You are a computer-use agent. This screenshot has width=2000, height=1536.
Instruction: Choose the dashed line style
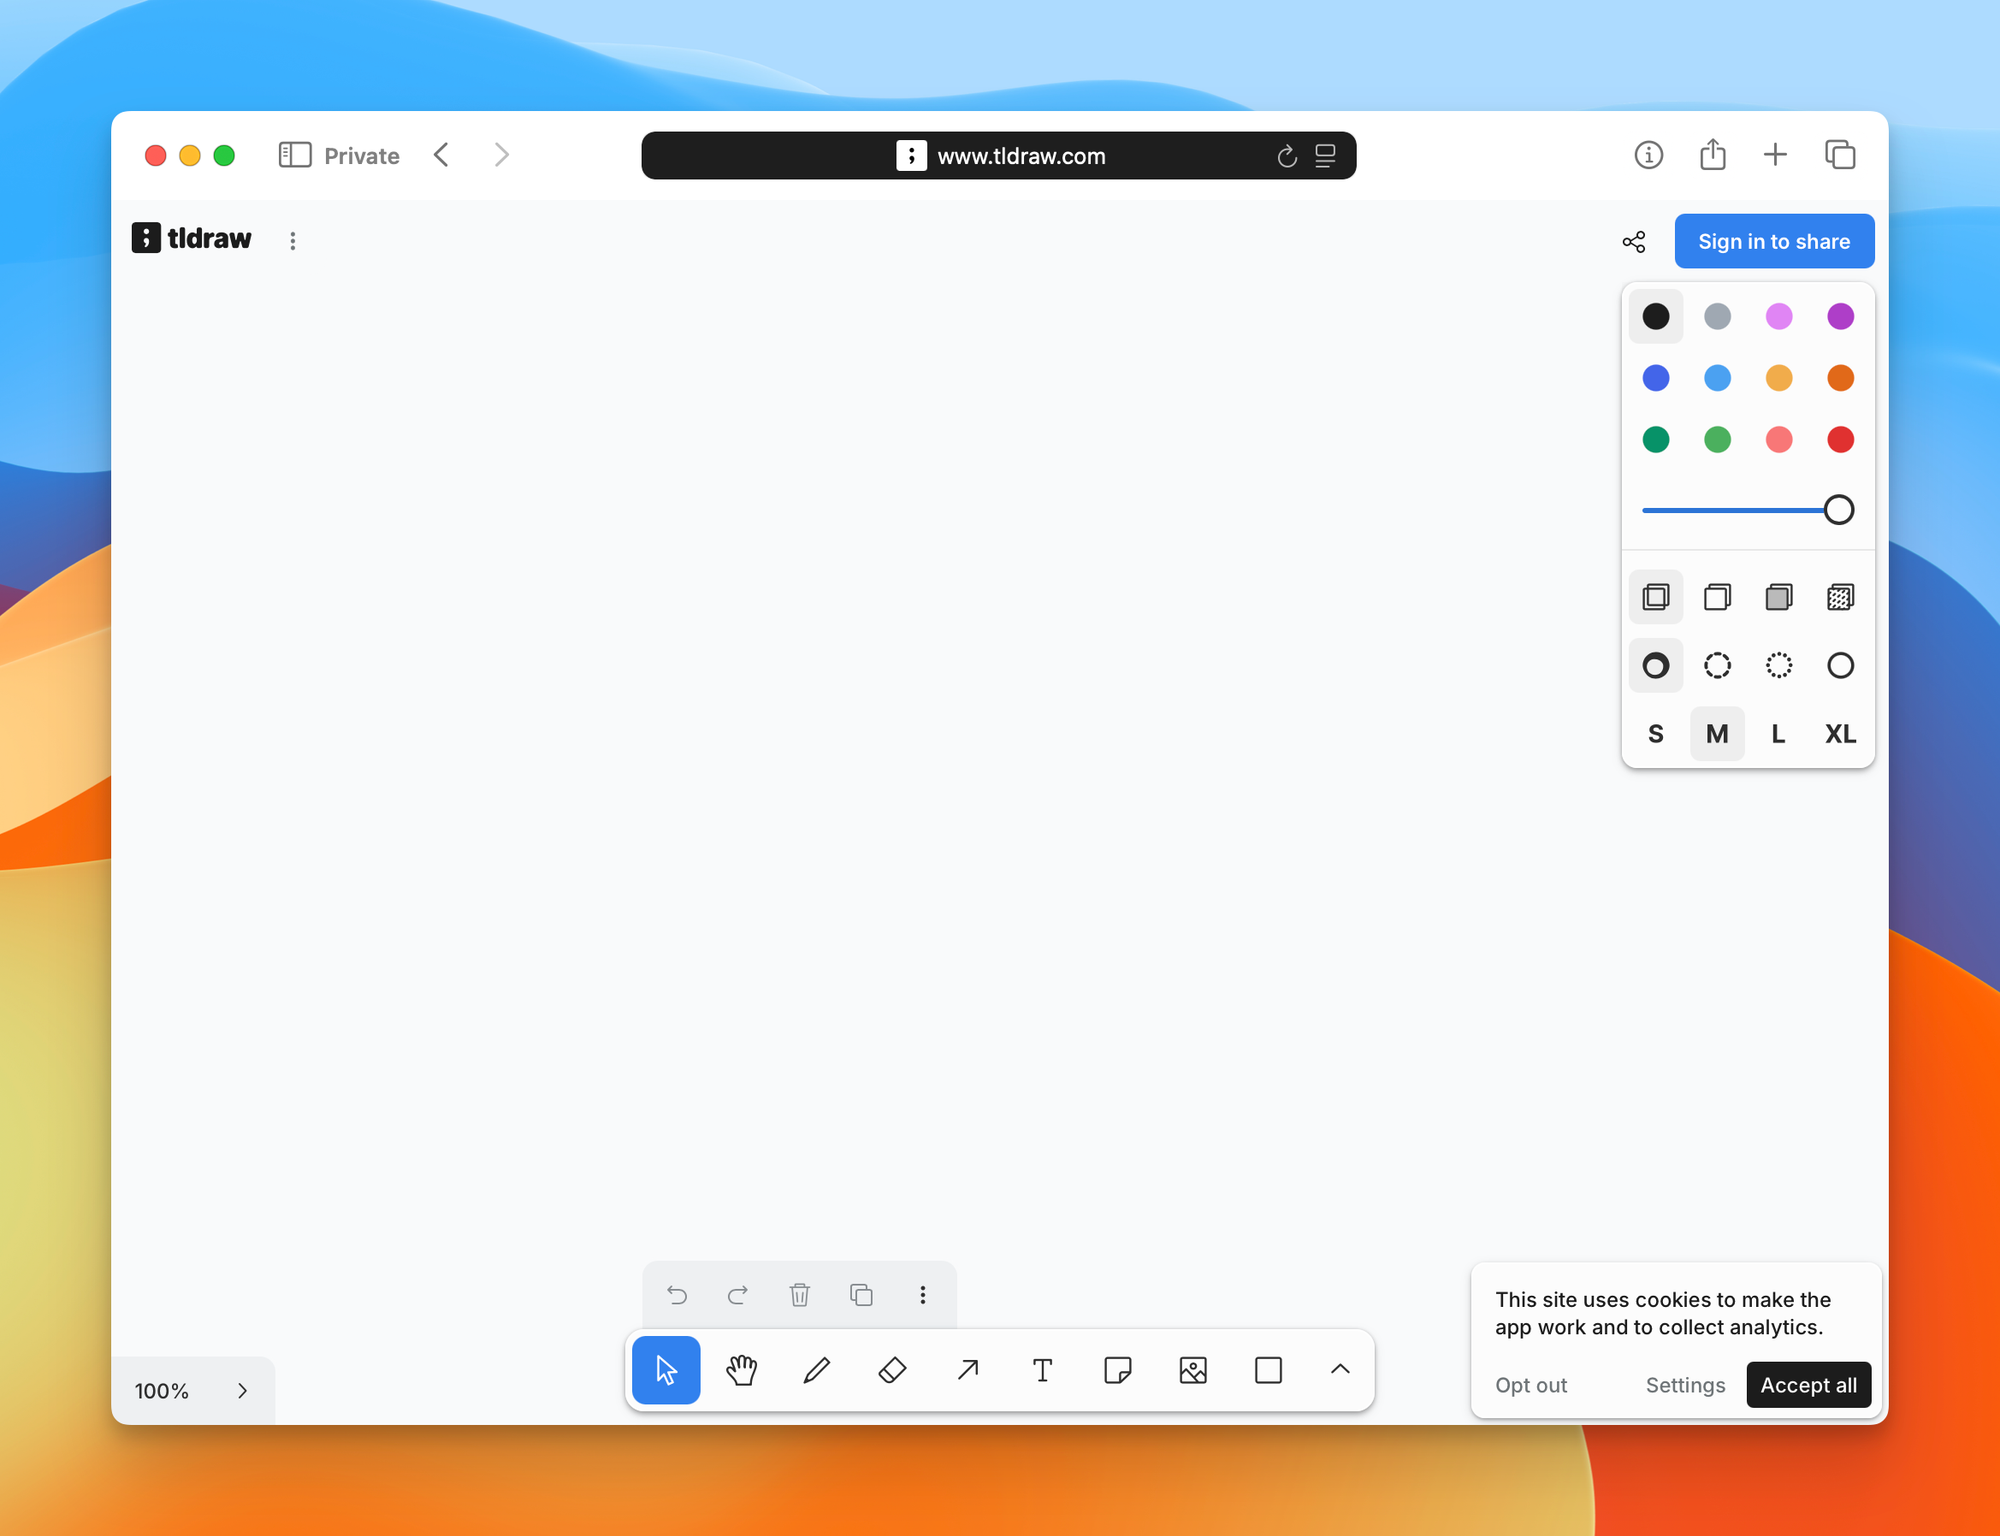point(1718,665)
